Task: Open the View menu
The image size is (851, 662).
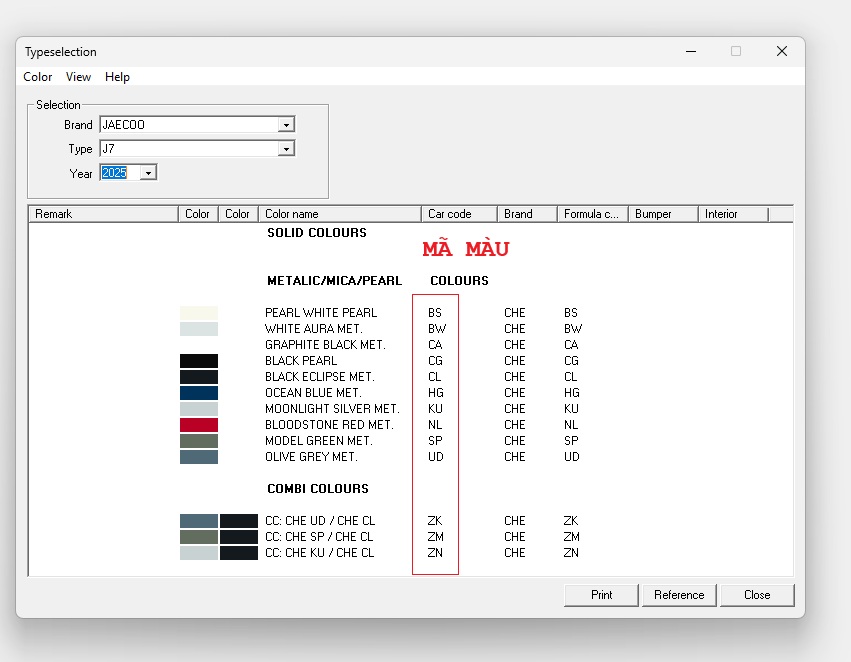Action: pos(78,77)
